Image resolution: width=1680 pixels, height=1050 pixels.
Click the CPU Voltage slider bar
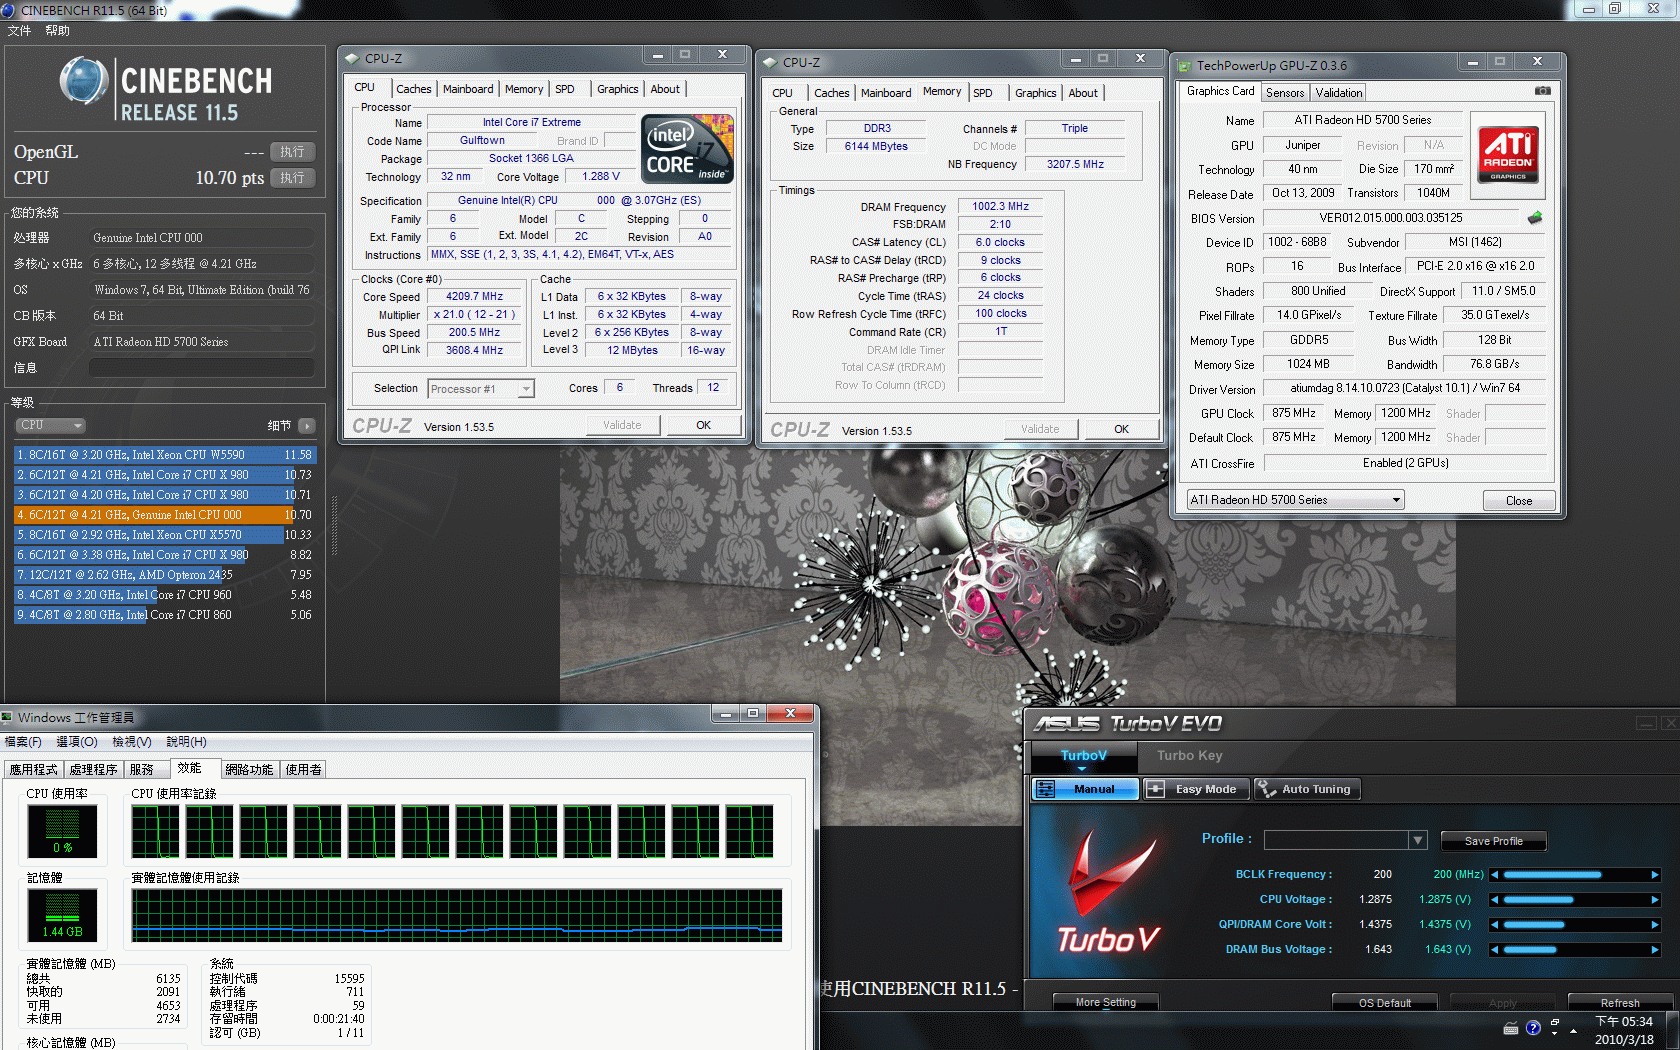1575,900
